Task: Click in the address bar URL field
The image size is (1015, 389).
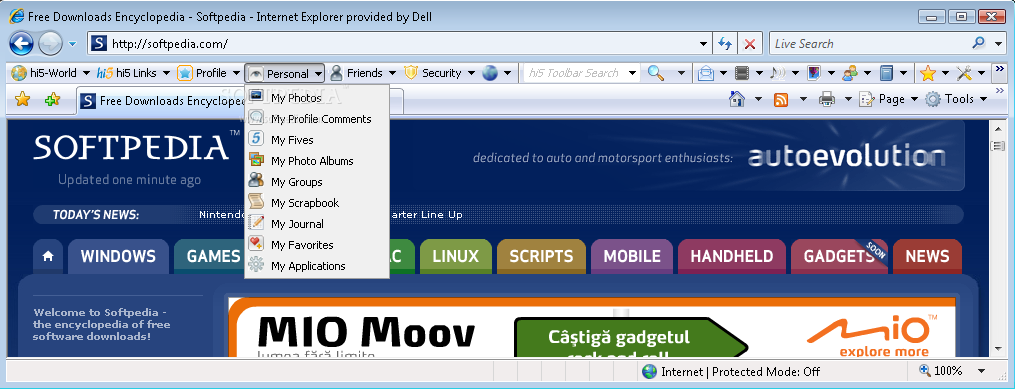Action: [398, 44]
